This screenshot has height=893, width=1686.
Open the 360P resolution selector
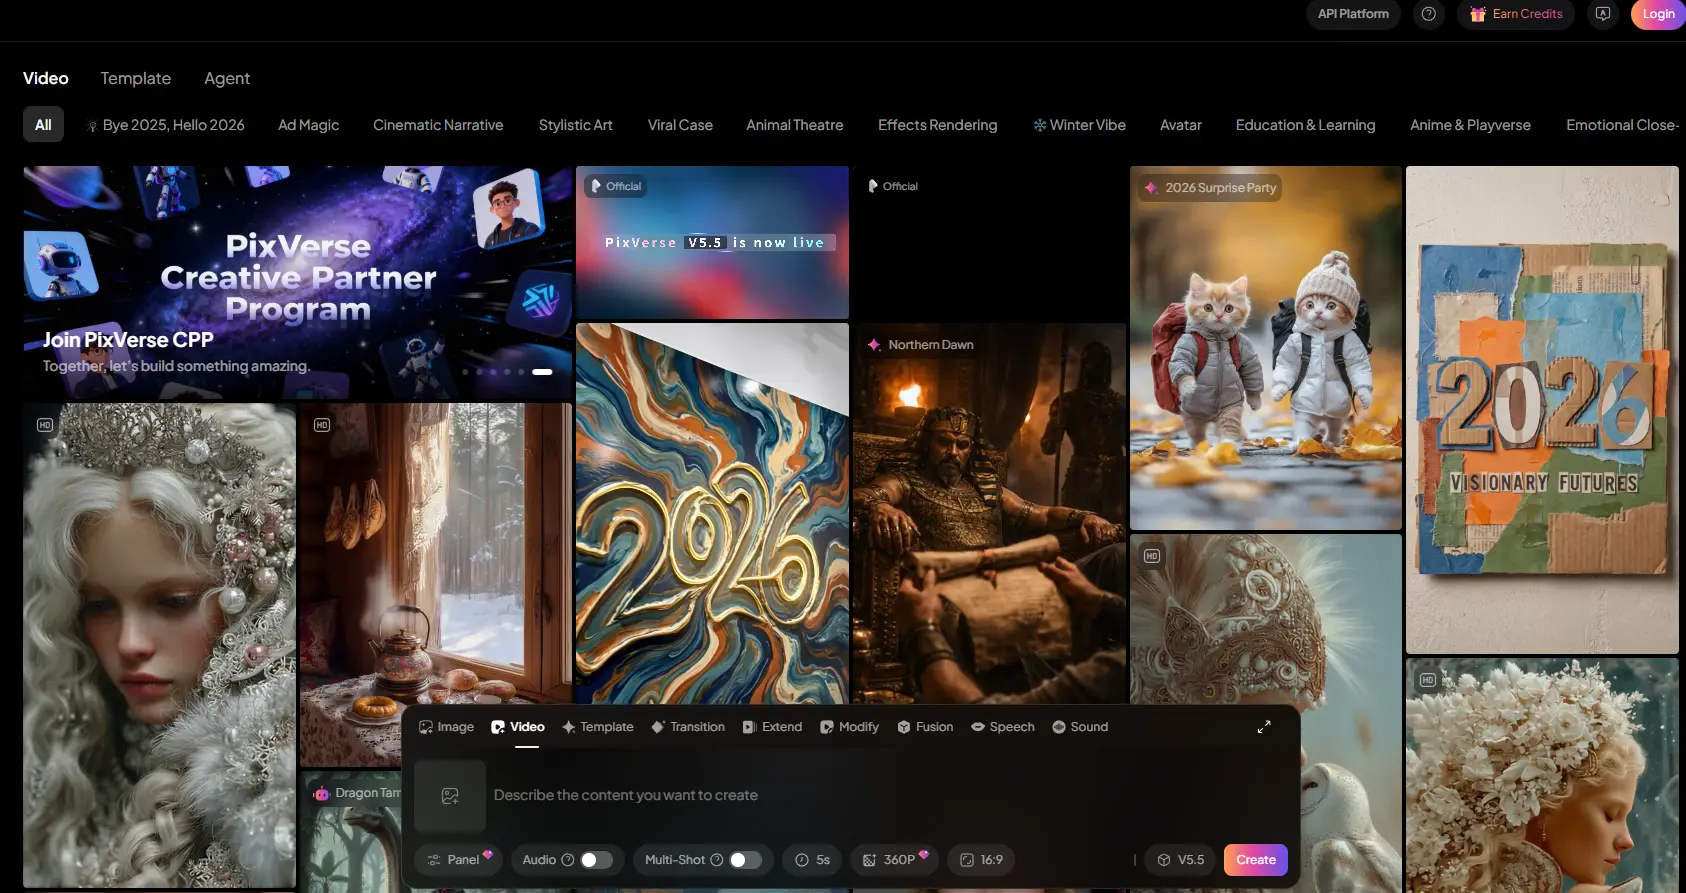tap(895, 860)
